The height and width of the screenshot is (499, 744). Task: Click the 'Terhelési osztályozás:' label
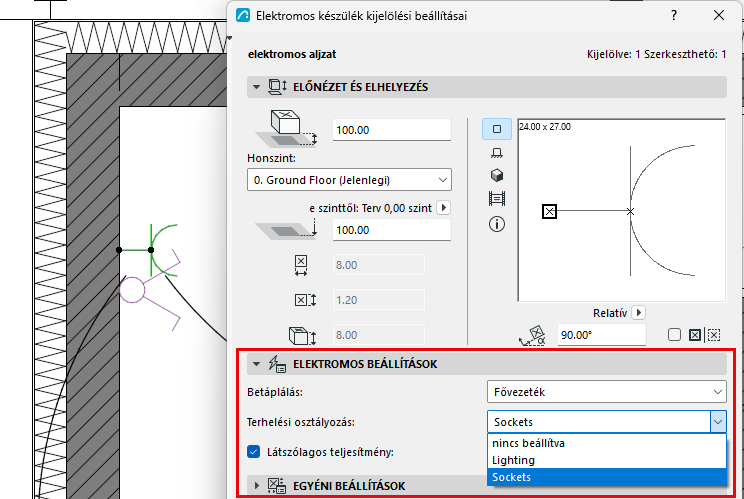tap(301, 422)
